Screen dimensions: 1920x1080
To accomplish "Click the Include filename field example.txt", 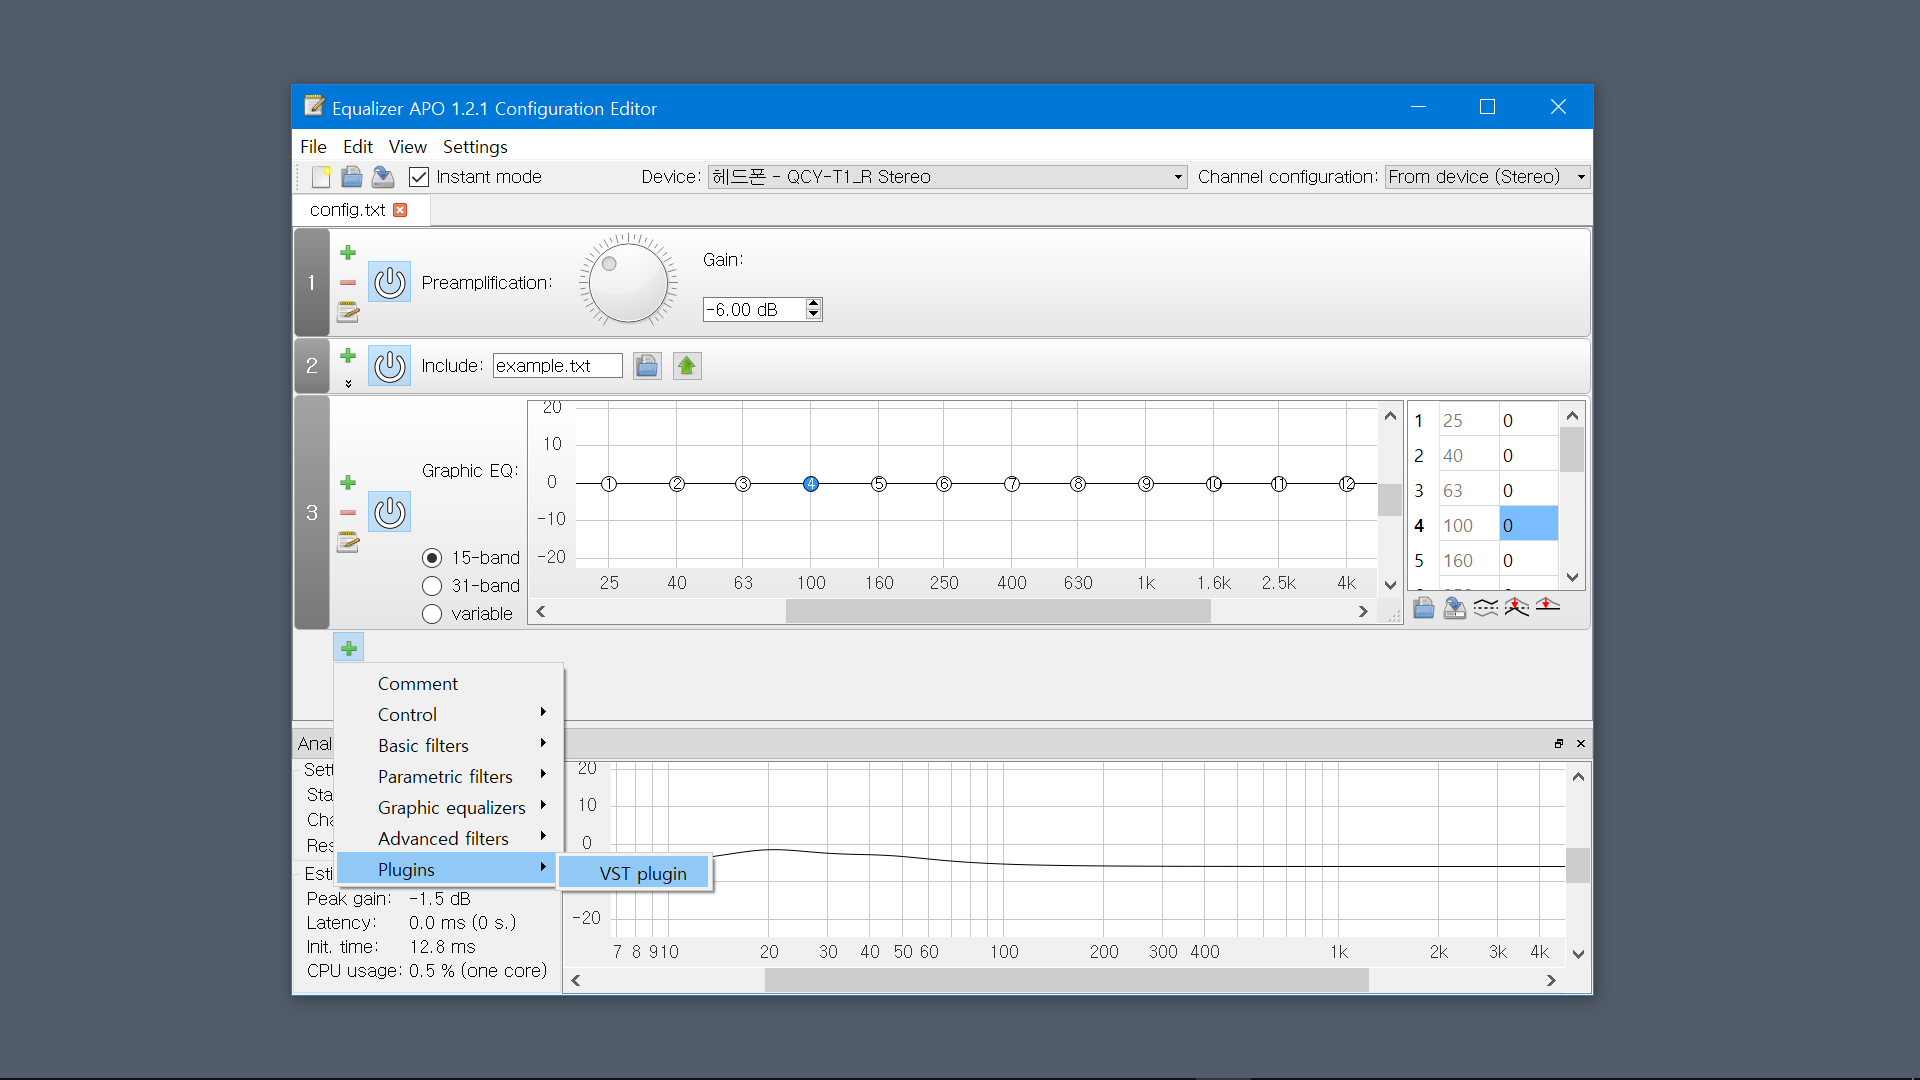I will [558, 366].
